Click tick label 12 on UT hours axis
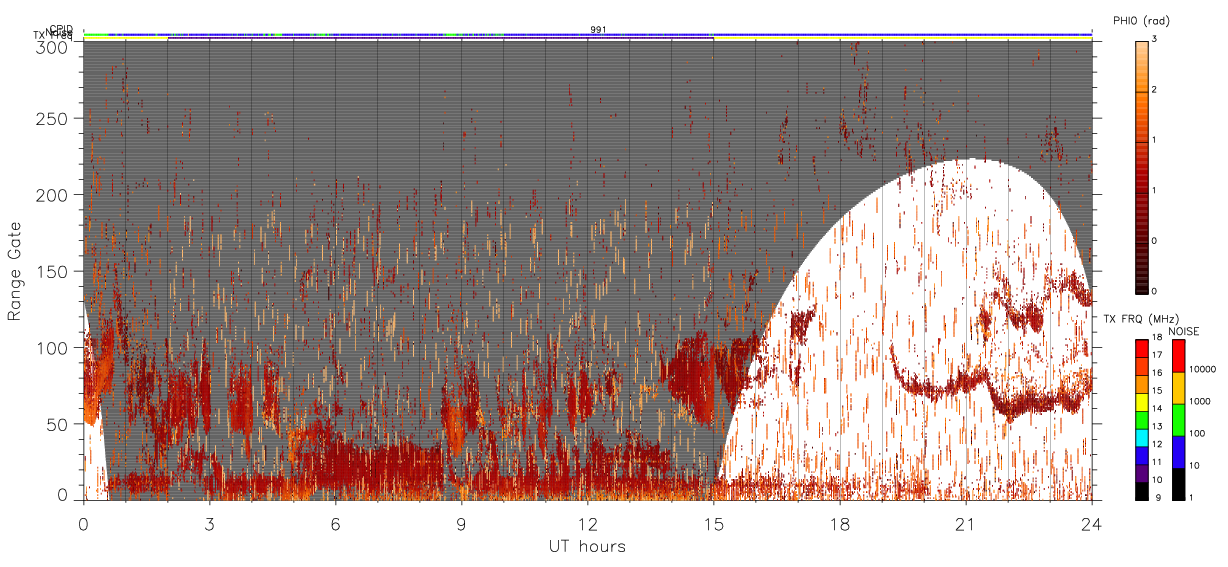The image size is (1228, 567). coord(587,523)
